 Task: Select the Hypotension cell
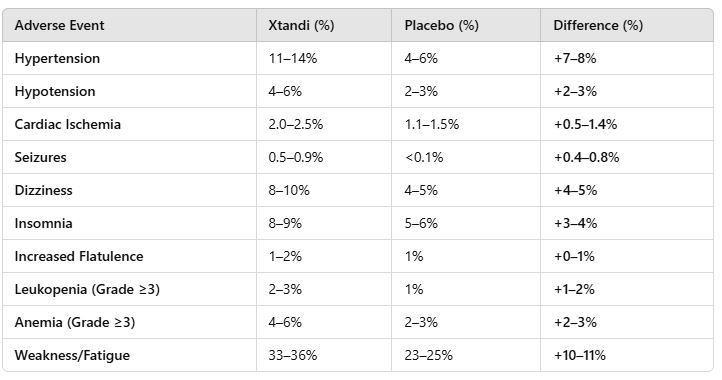(x=55, y=91)
